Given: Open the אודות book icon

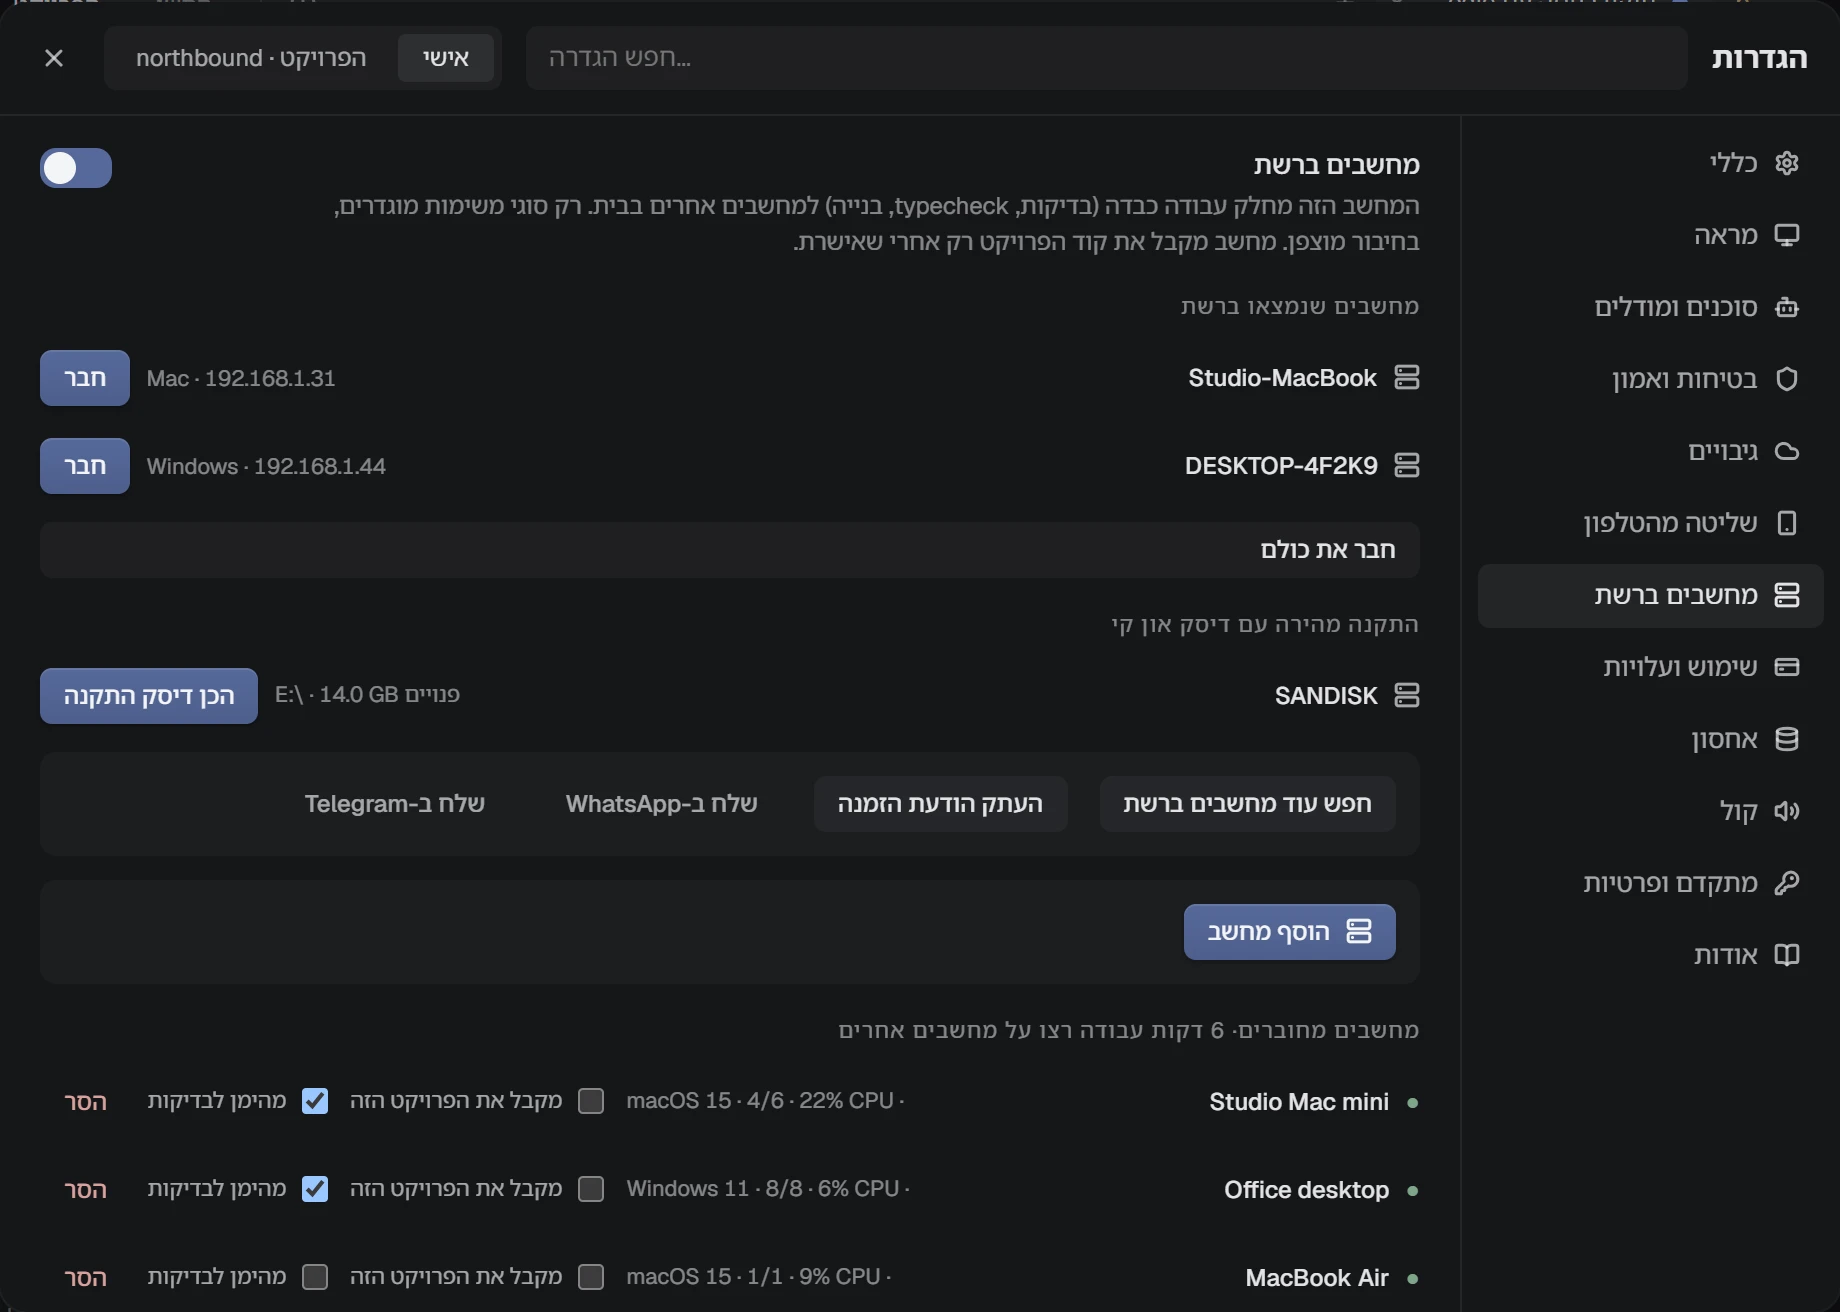Looking at the screenshot, I should [x=1787, y=955].
